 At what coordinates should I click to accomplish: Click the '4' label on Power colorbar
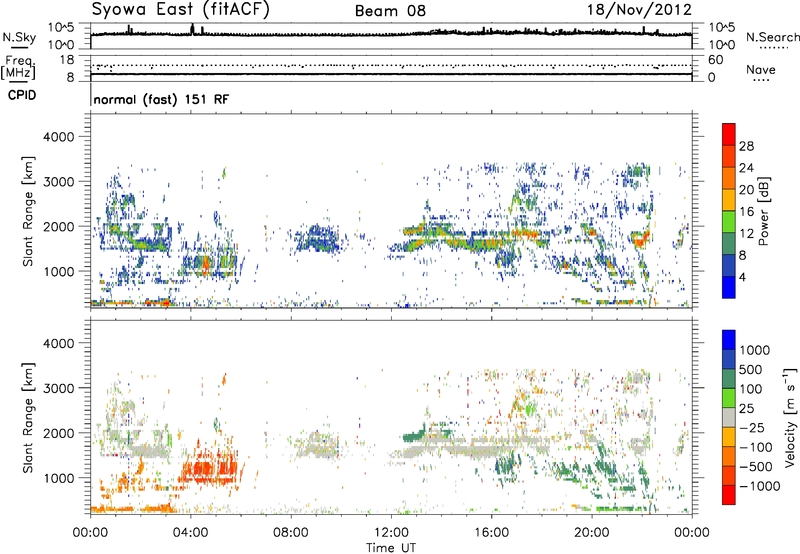coord(742,277)
